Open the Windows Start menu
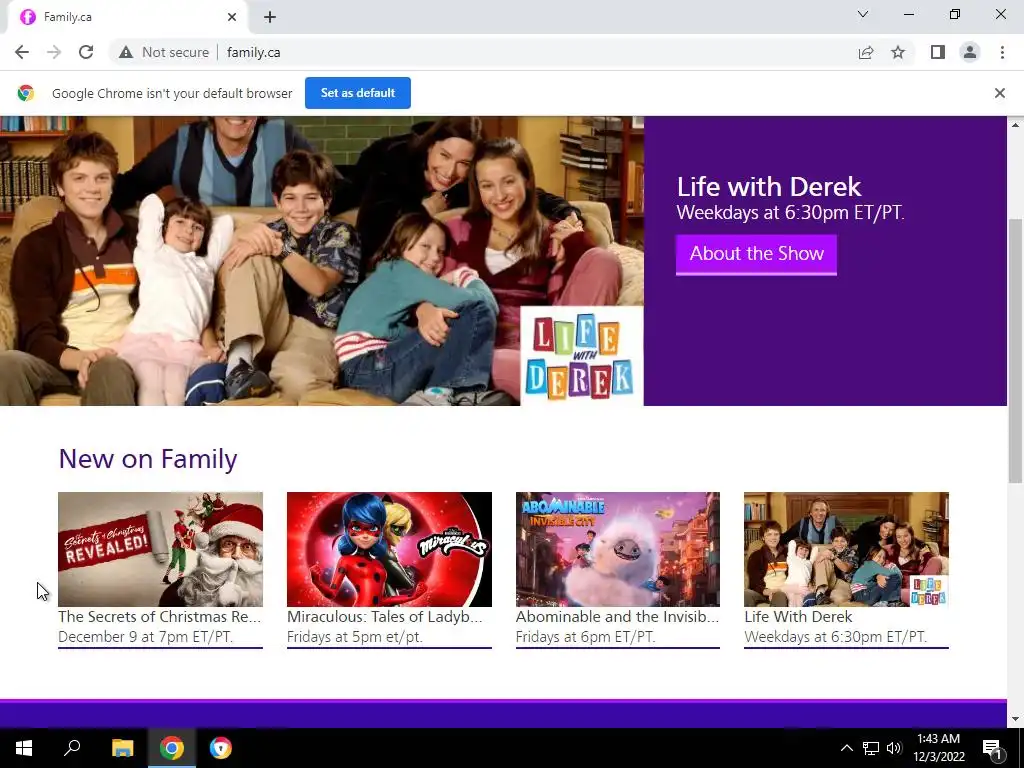The width and height of the screenshot is (1024, 768). [24, 748]
